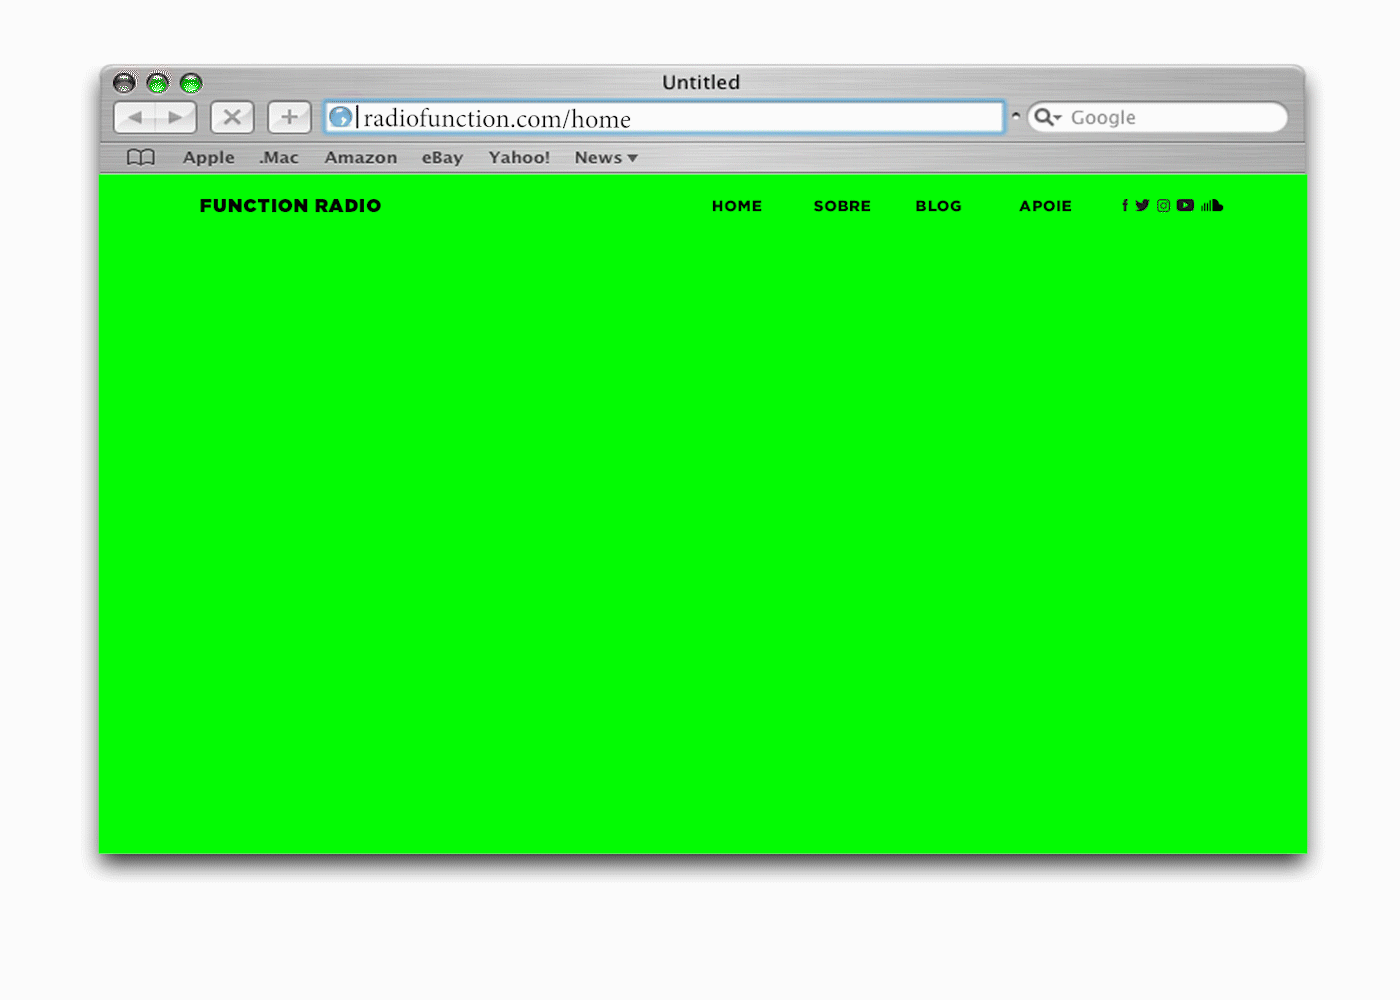Close the window with the first traffic light
This screenshot has width=1400, height=1000.
point(124,82)
